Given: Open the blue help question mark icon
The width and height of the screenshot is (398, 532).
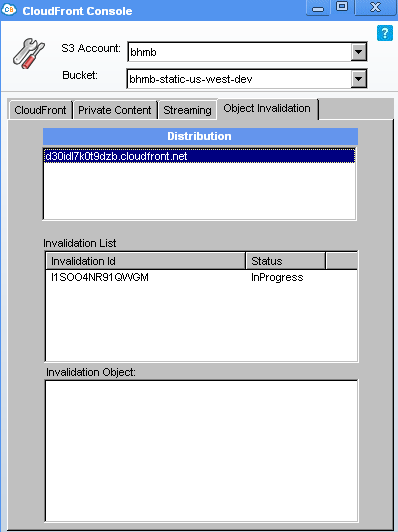Looking at the screenshot, I should pyautogui.click(x=385, y=33).
